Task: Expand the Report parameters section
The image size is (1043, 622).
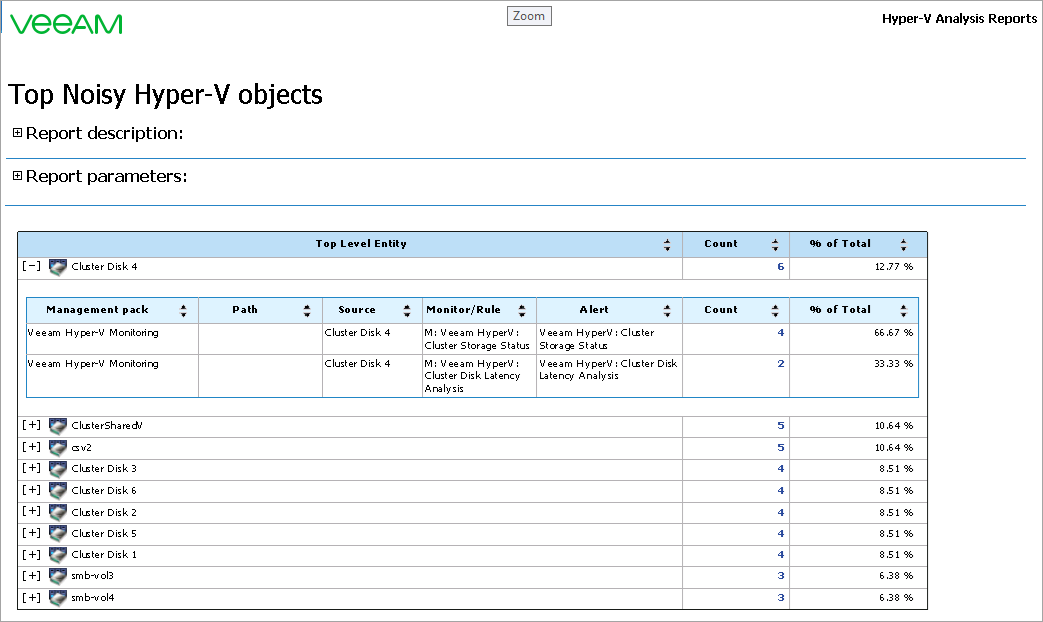Action: [x=17, y=176]
